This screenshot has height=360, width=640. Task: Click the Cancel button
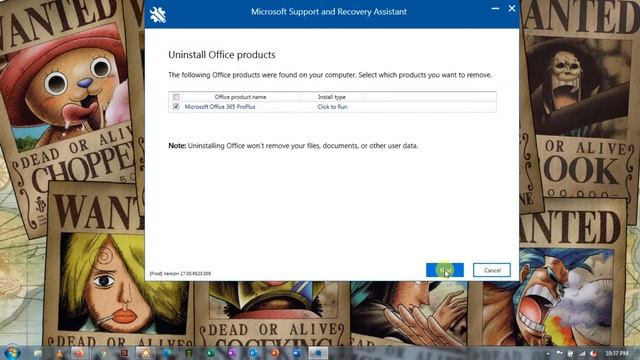click(x=492, y=270)
